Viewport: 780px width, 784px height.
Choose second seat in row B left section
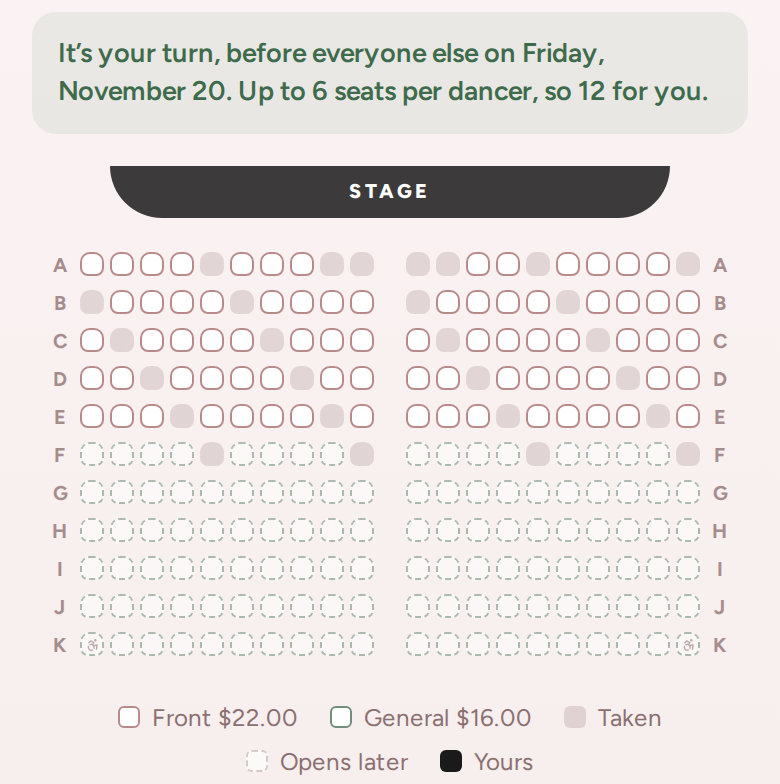click(122, 302)
